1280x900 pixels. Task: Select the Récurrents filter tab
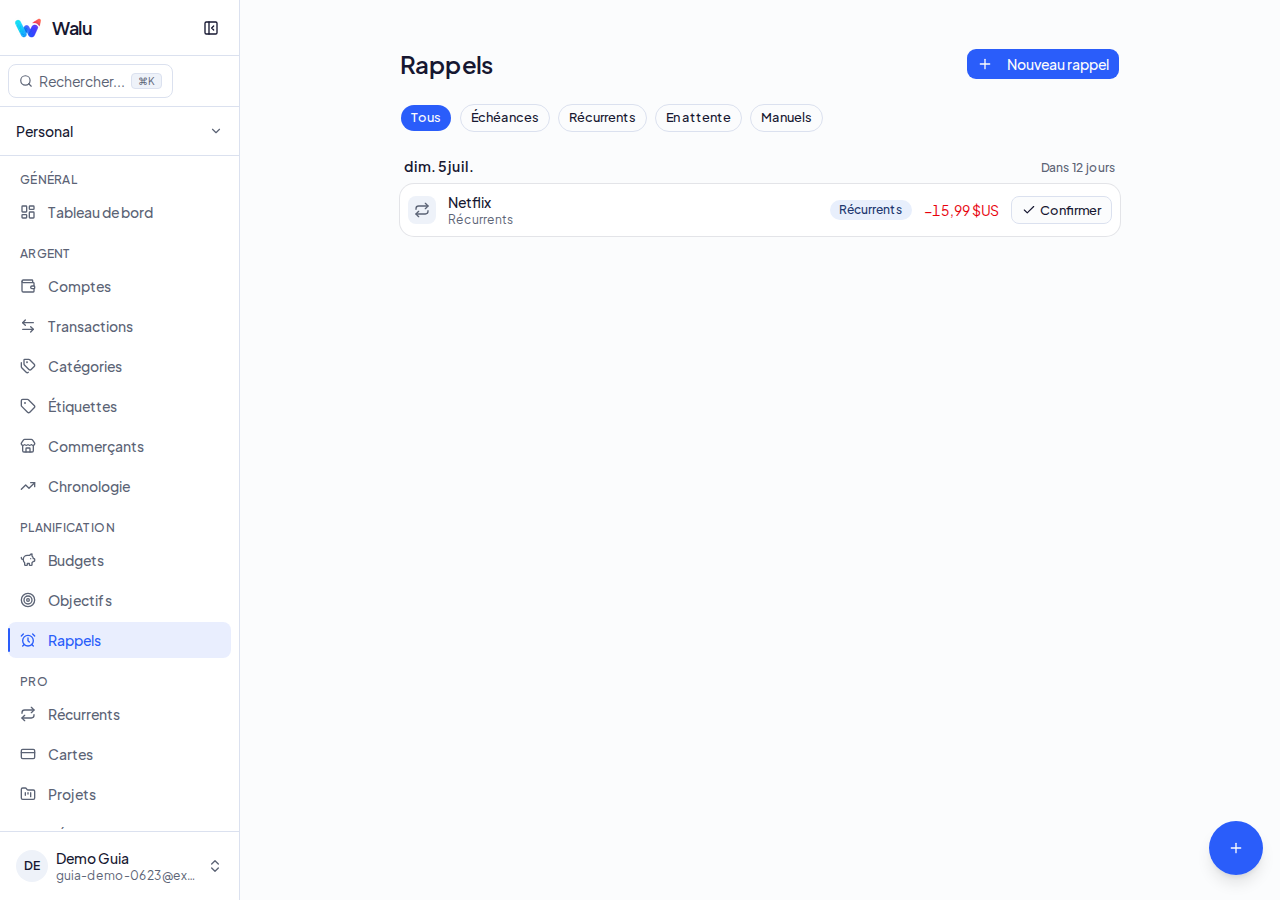pyautogui.click(x=602, y=118)
